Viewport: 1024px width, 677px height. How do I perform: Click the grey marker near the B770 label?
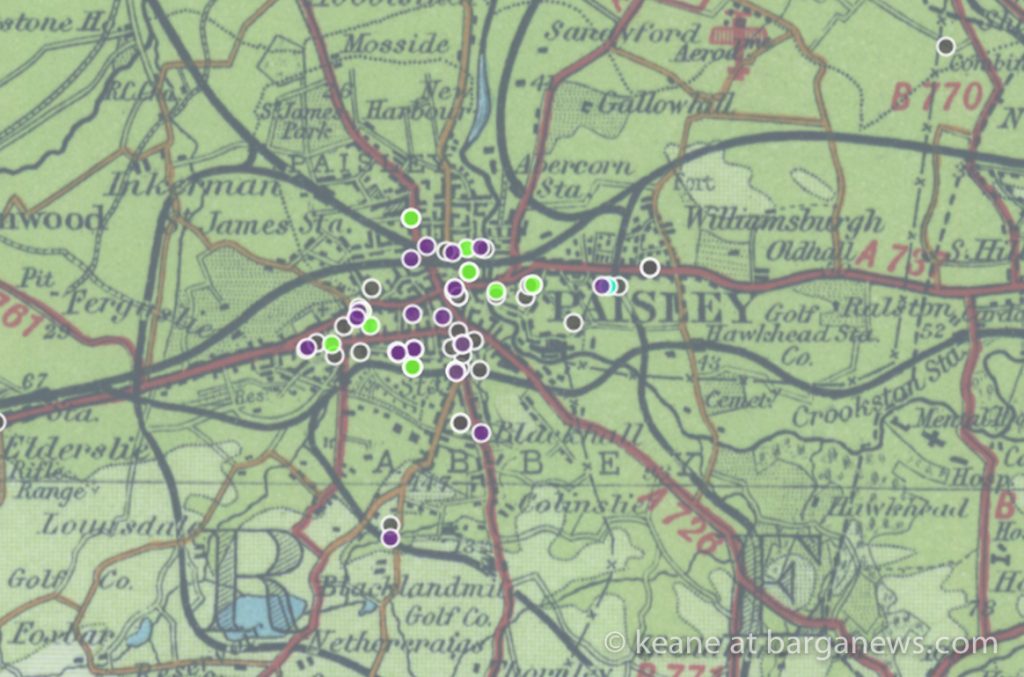(x=945, y=46)
